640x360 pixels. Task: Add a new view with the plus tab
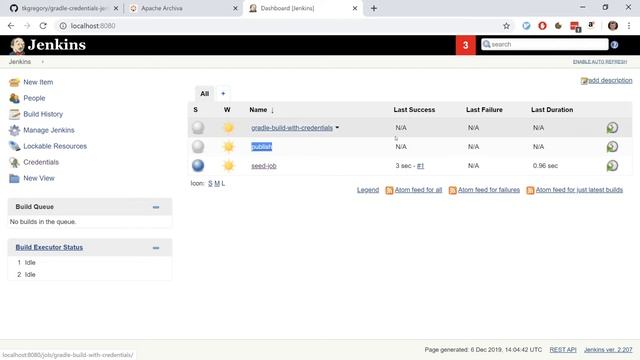223,94
